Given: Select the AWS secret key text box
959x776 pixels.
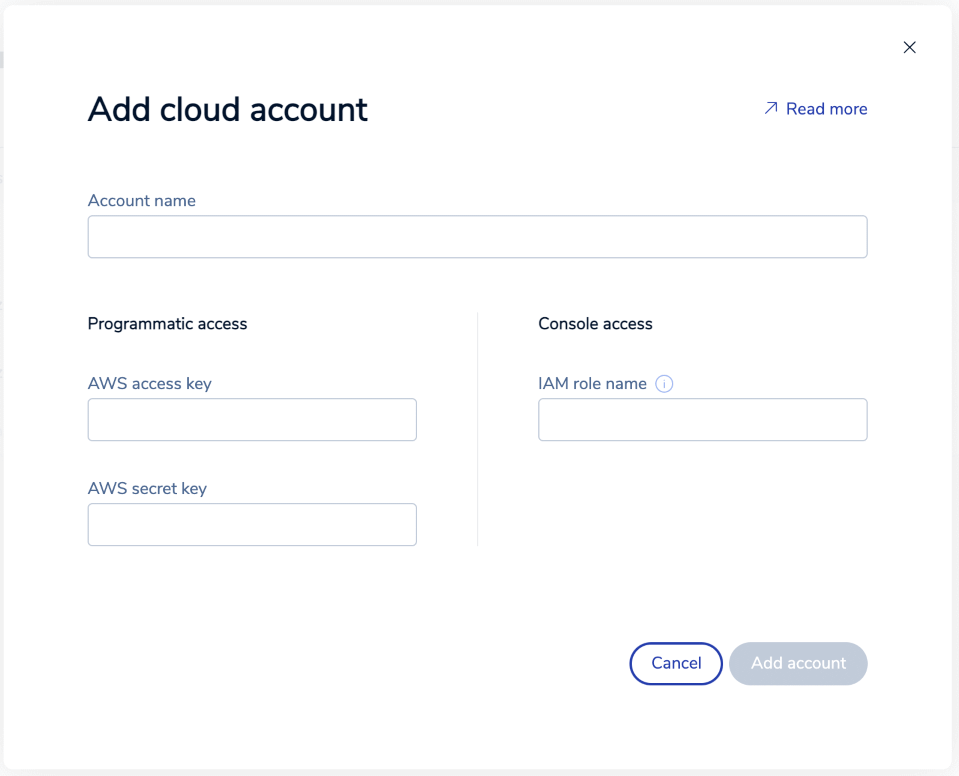Looking at the screenshot, I should pyautogui.click(x=252, y=524).
